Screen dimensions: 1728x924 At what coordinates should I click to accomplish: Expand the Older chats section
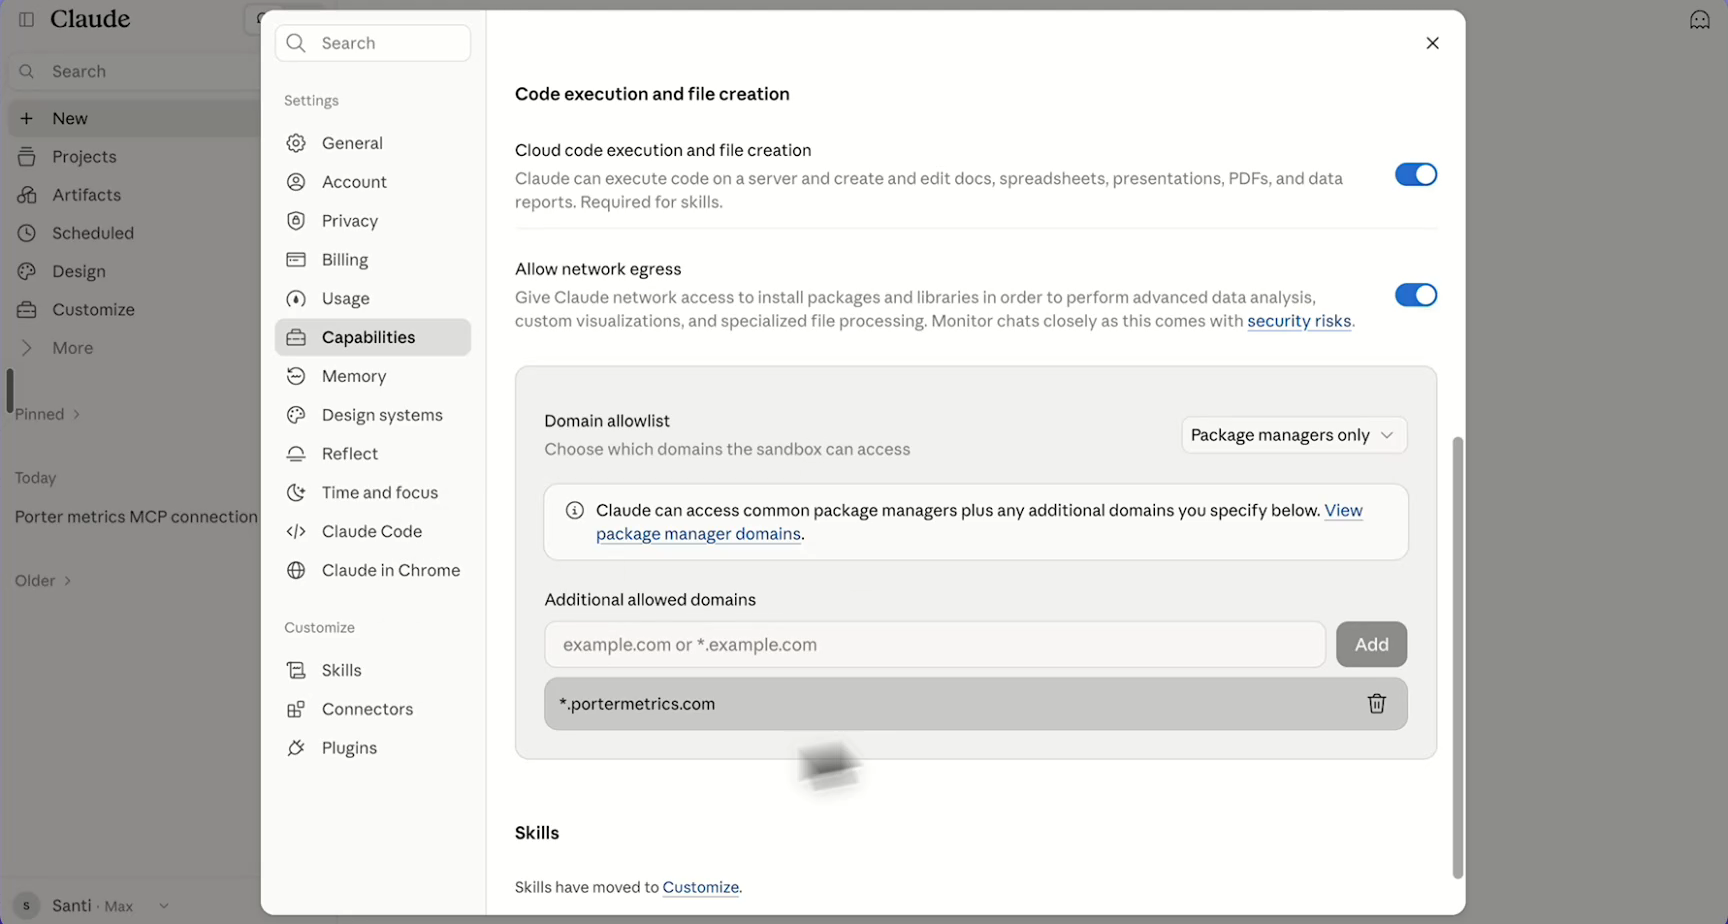43,581
